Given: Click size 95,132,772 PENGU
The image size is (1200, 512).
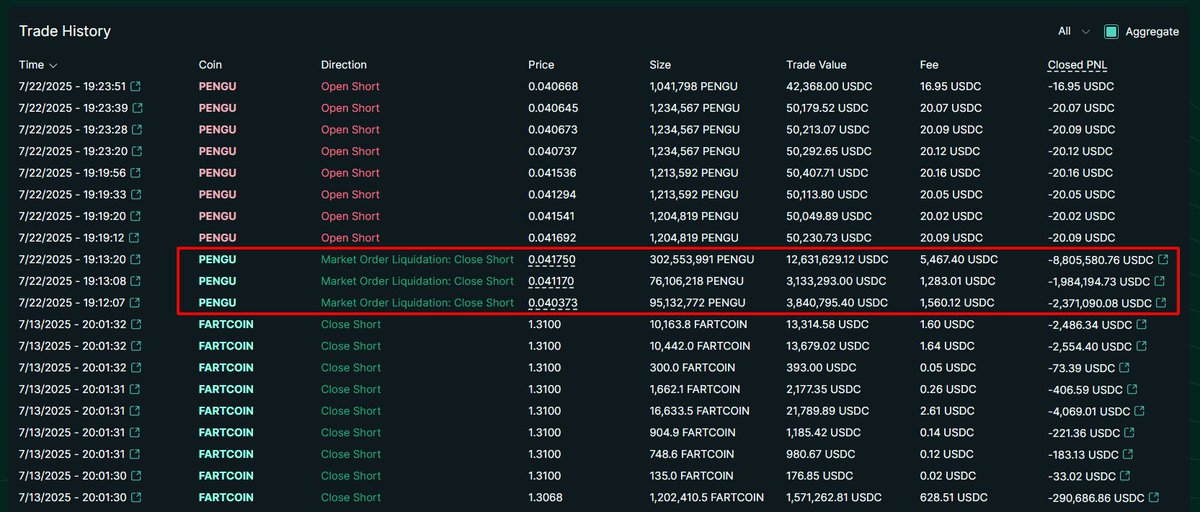Looking at the screenshot, I should [x=698, y=303].
